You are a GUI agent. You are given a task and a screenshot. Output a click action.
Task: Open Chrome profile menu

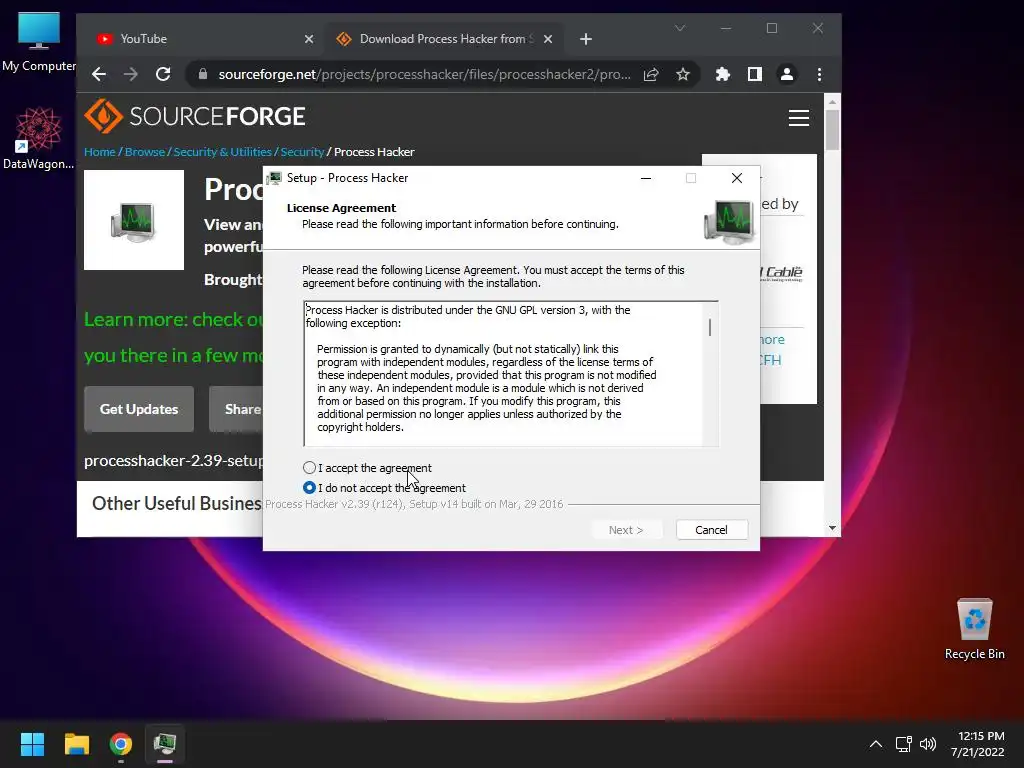[x=787, y=74]
